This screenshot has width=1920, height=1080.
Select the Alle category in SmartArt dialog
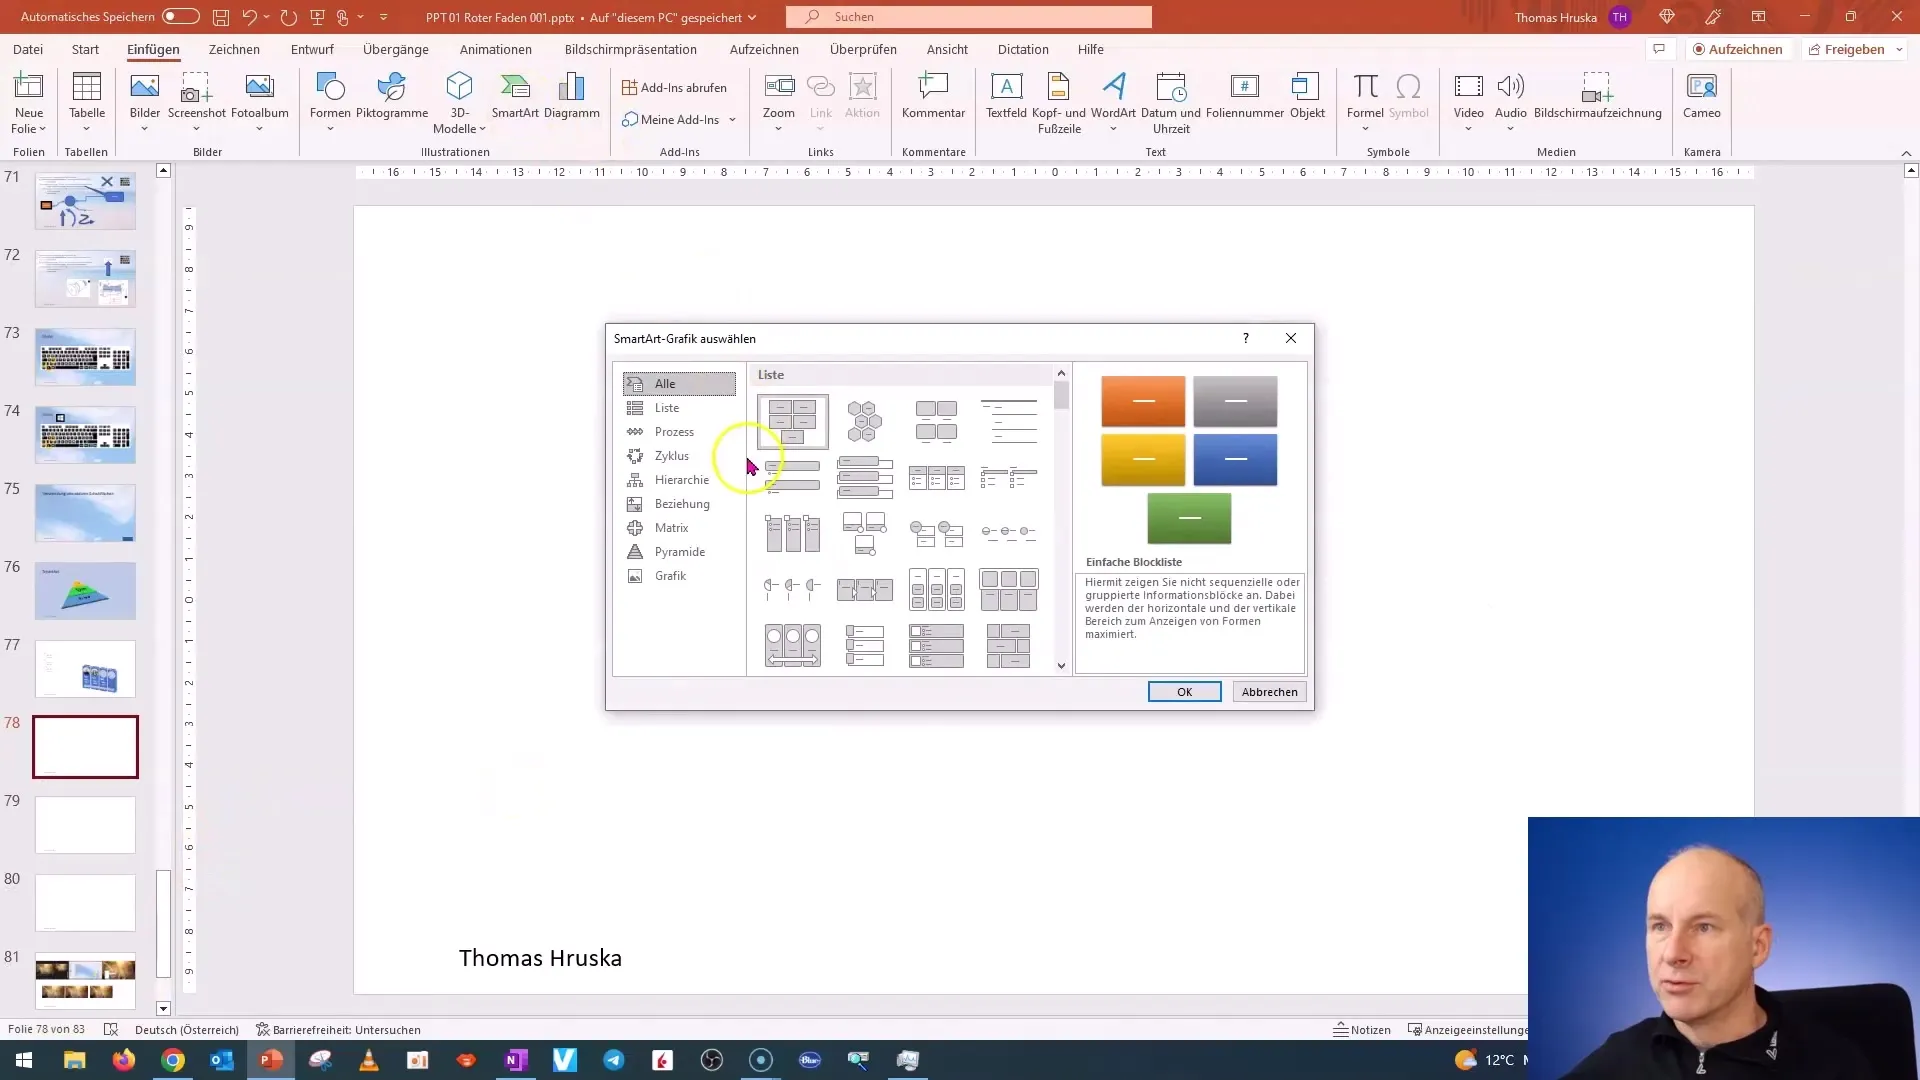point(679,384)
